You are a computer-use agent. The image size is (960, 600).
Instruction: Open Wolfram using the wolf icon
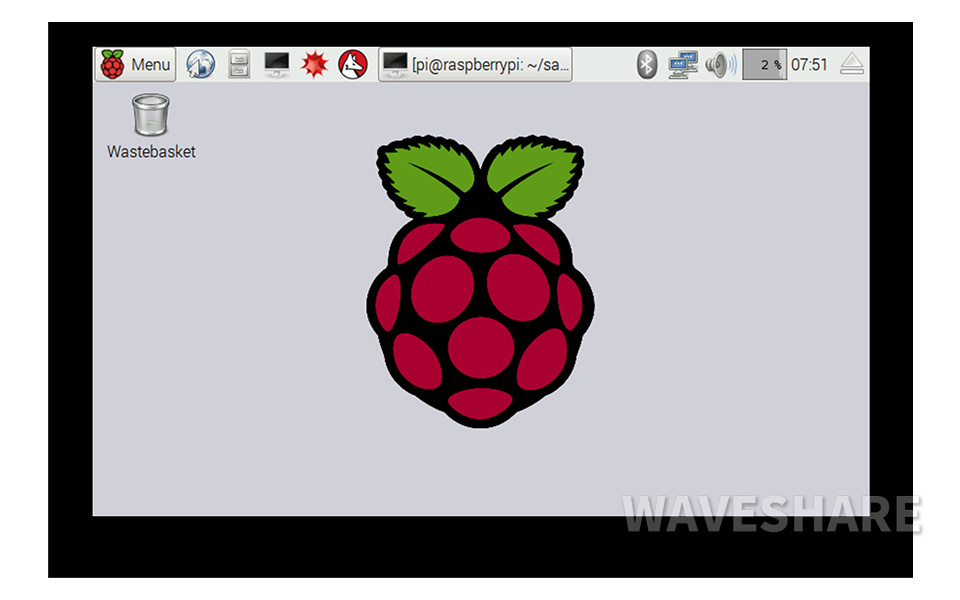352,65
